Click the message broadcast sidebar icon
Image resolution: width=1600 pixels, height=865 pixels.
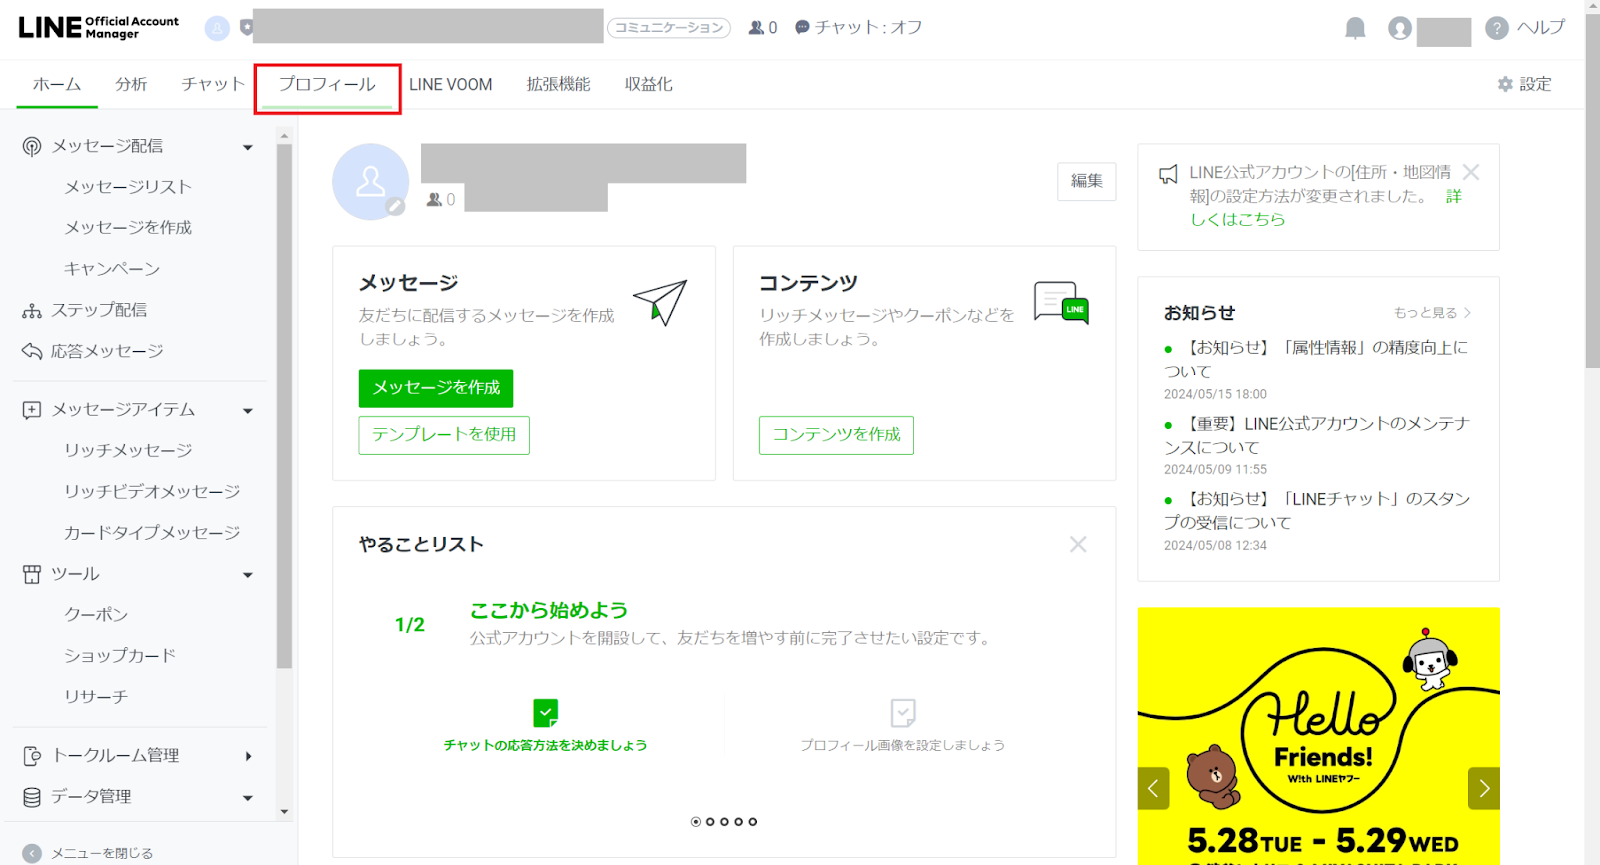click(x=32, y=147)
